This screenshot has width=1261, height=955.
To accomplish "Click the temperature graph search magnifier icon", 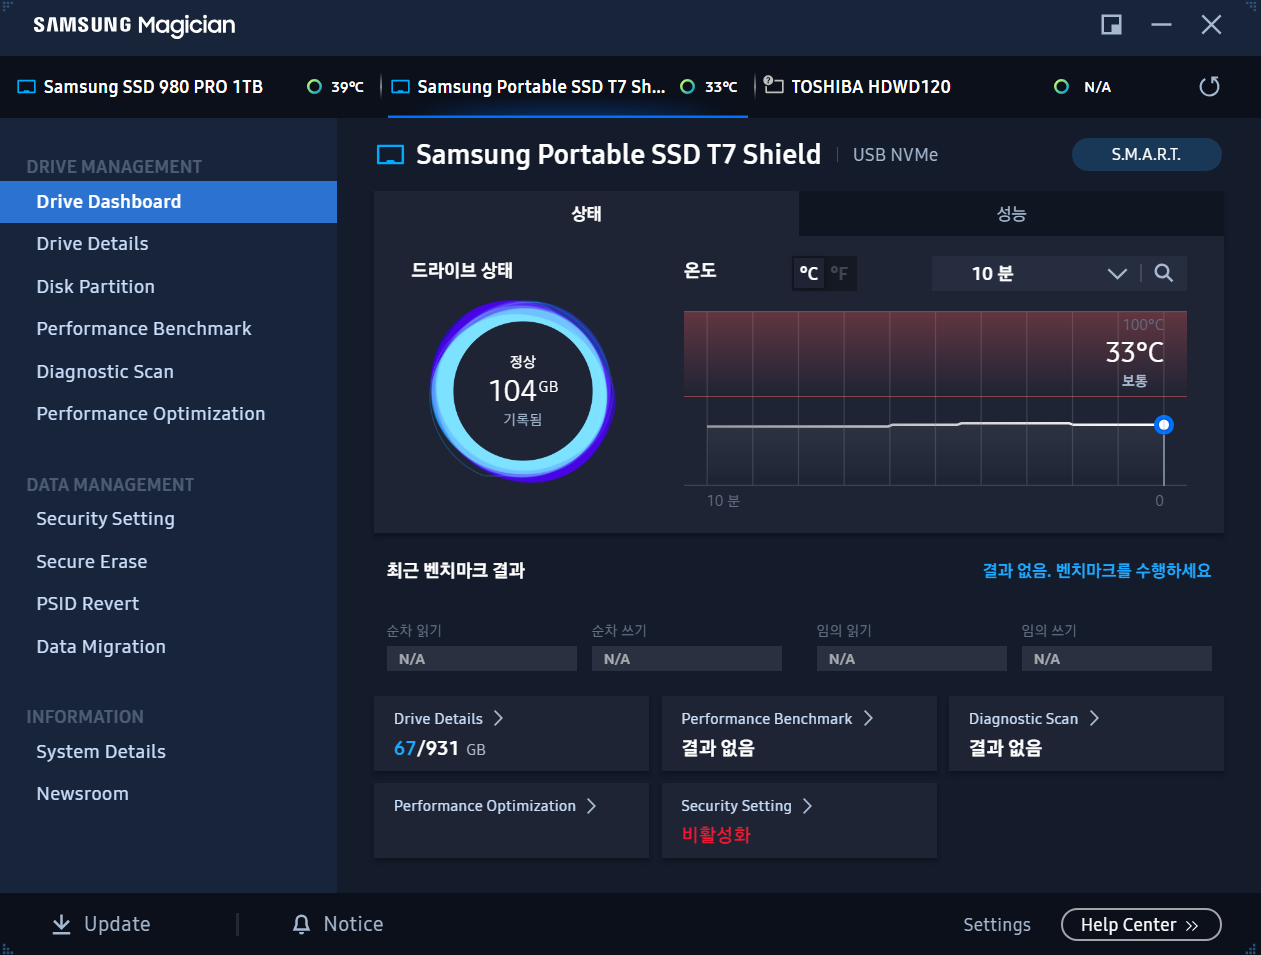I will [1164, 273].
